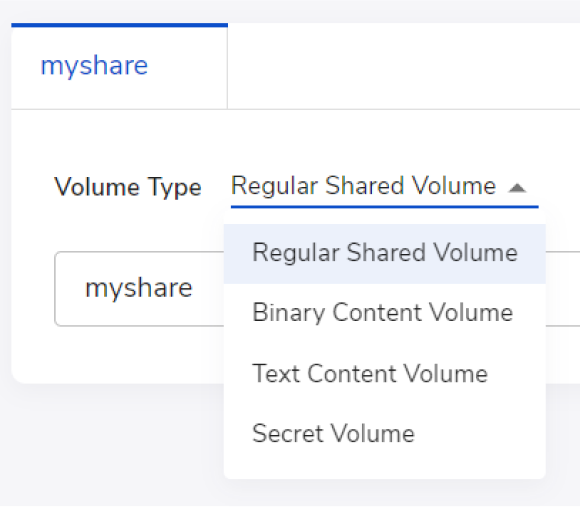Viewport: 580px width, 507px height.
Task: Choose Text Content Volume option
Action: click(385, 374)
